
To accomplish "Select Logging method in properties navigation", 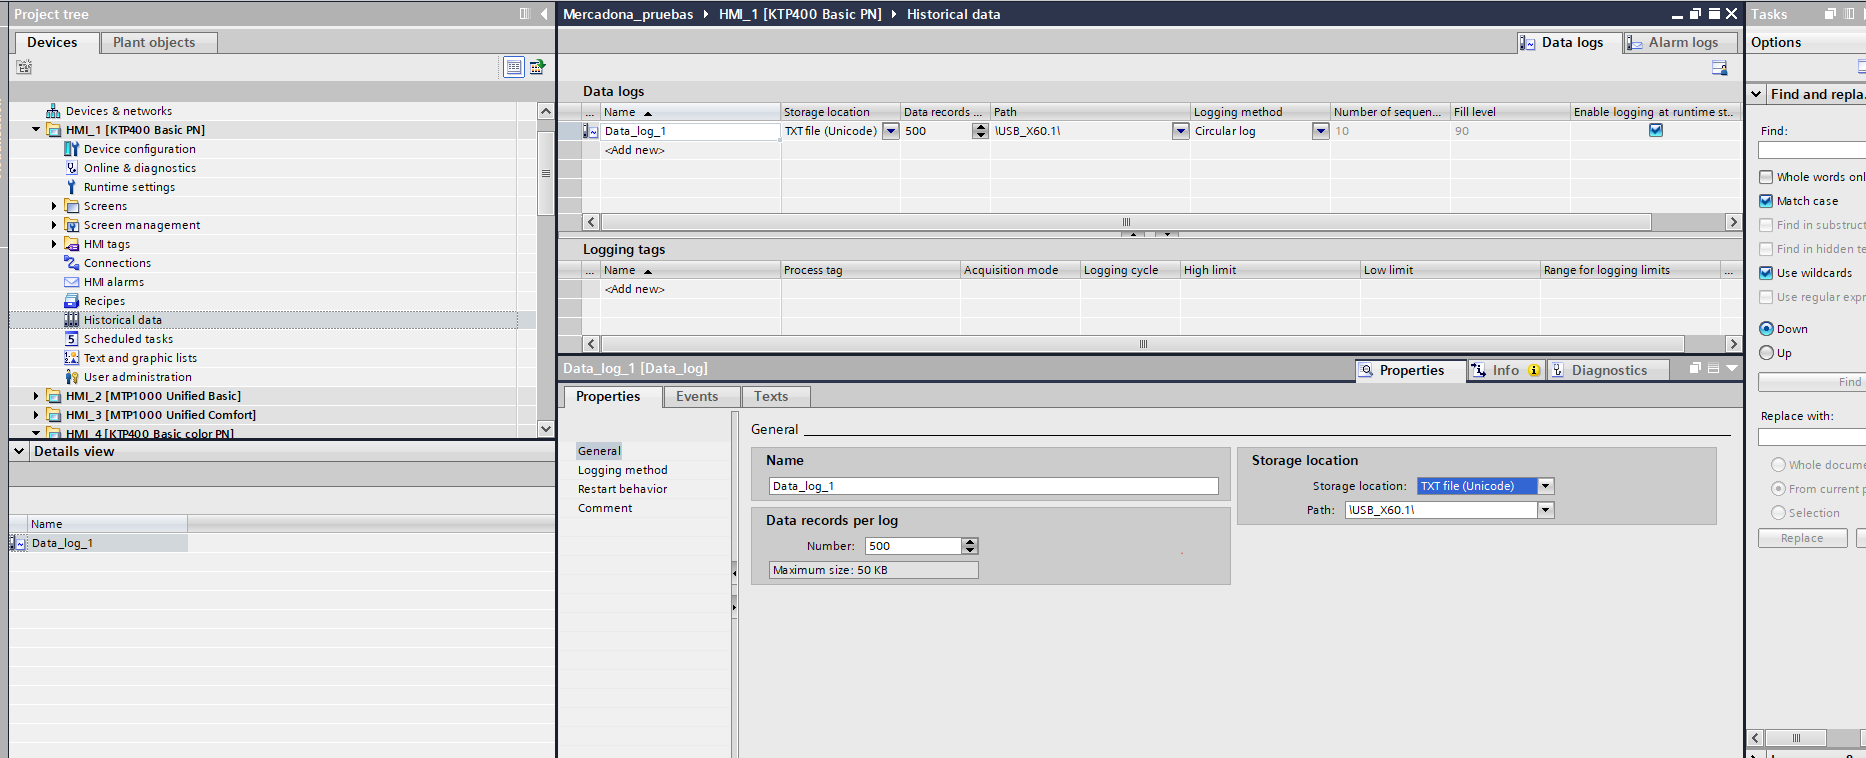I will 622,470.
